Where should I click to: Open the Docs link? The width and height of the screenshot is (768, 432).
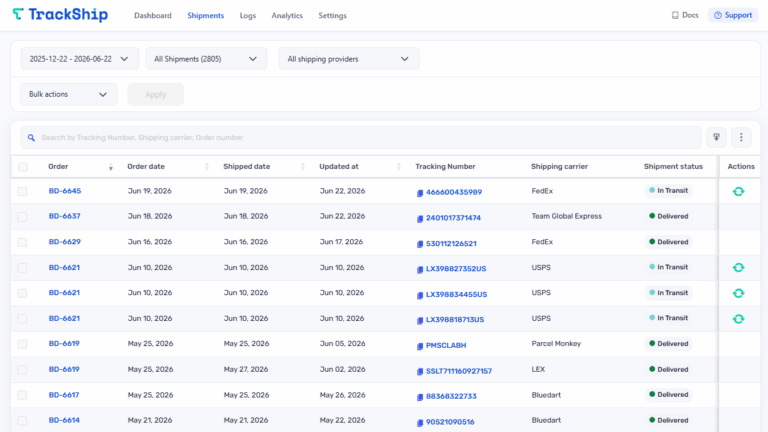point(685,15)
